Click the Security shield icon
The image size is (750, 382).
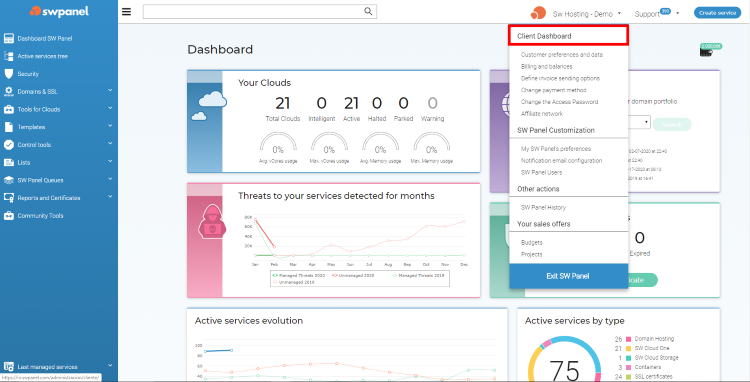point(9,74)
